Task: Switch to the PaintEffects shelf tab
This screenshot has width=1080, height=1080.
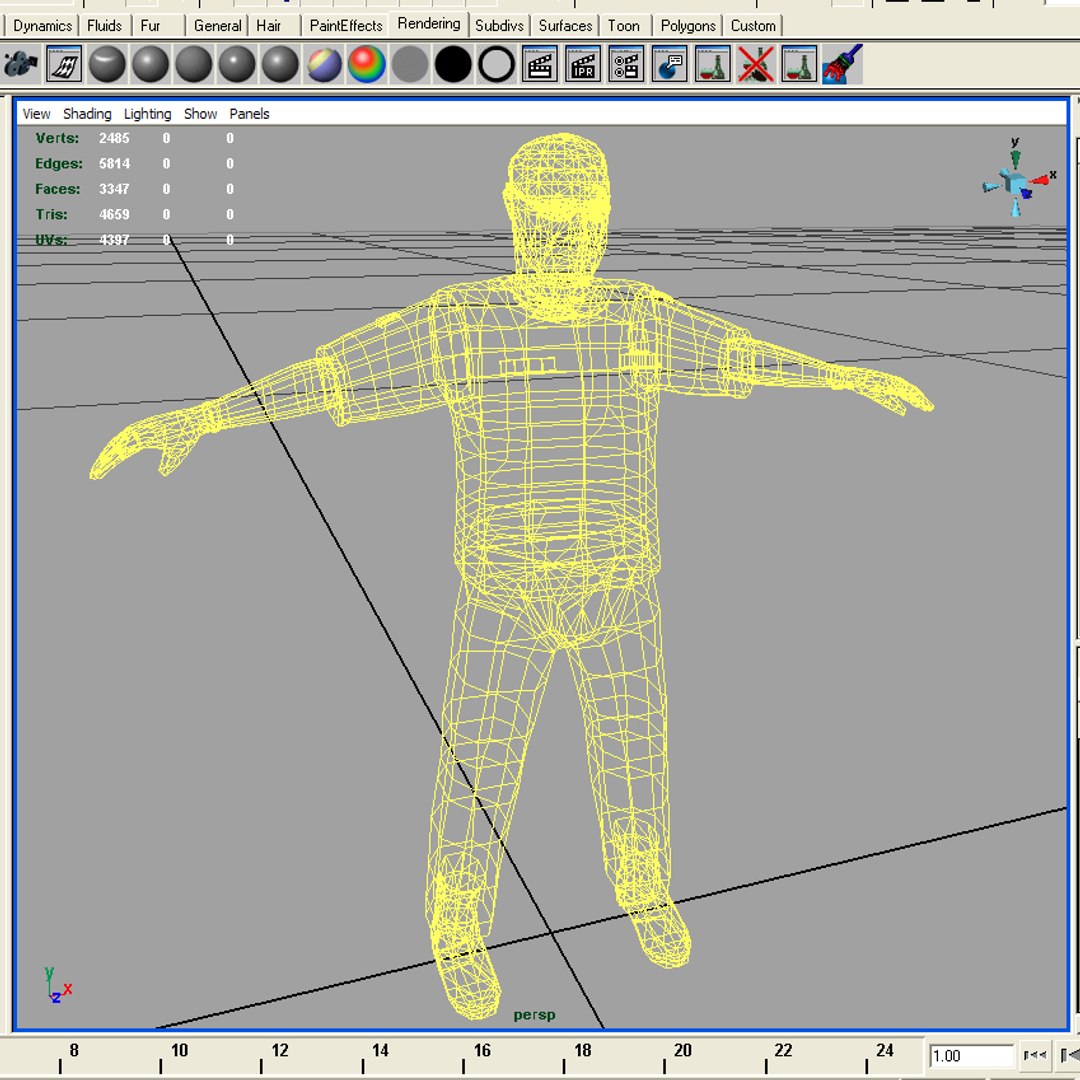Action: click(346, 26)
